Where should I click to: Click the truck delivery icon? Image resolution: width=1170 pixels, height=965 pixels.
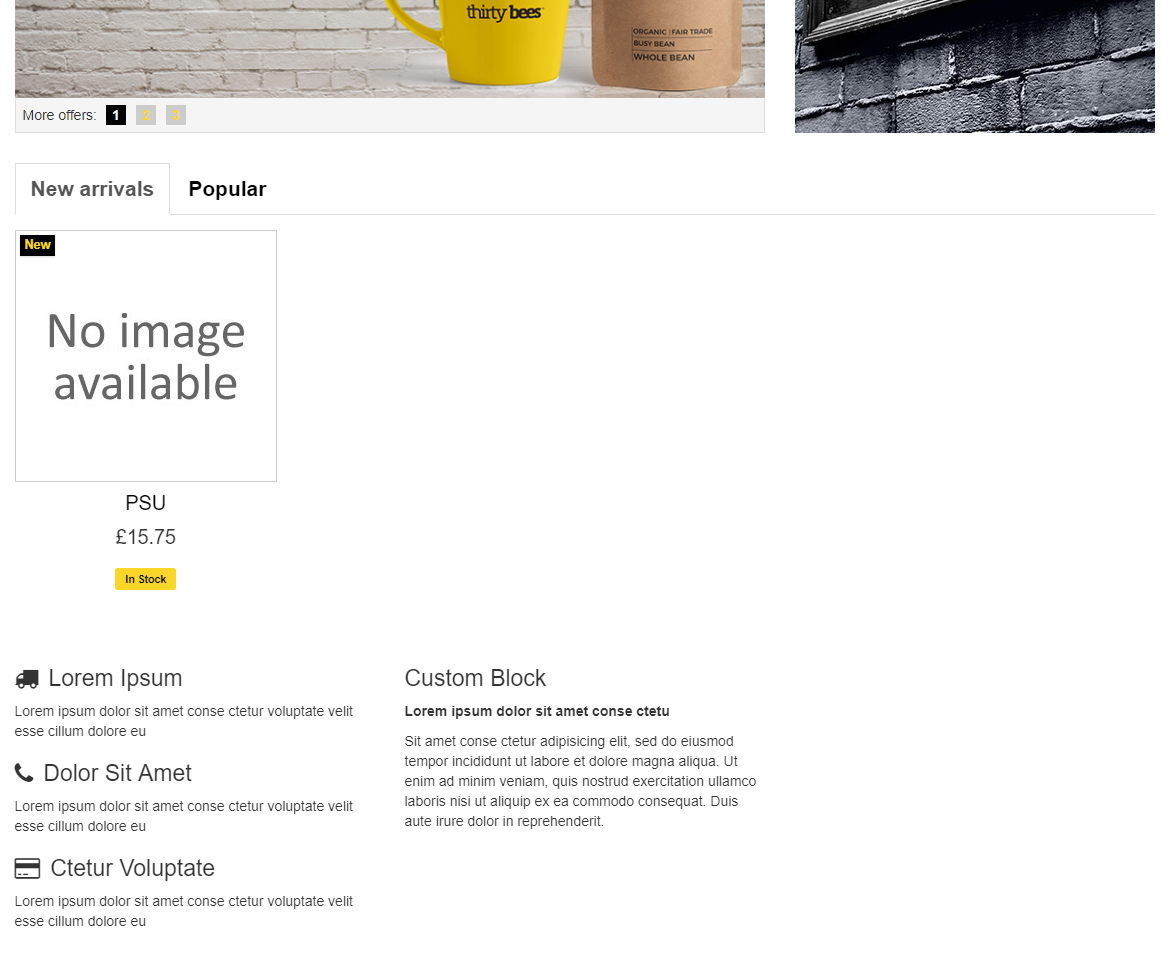pyautogui.click(x=27, y=679)
